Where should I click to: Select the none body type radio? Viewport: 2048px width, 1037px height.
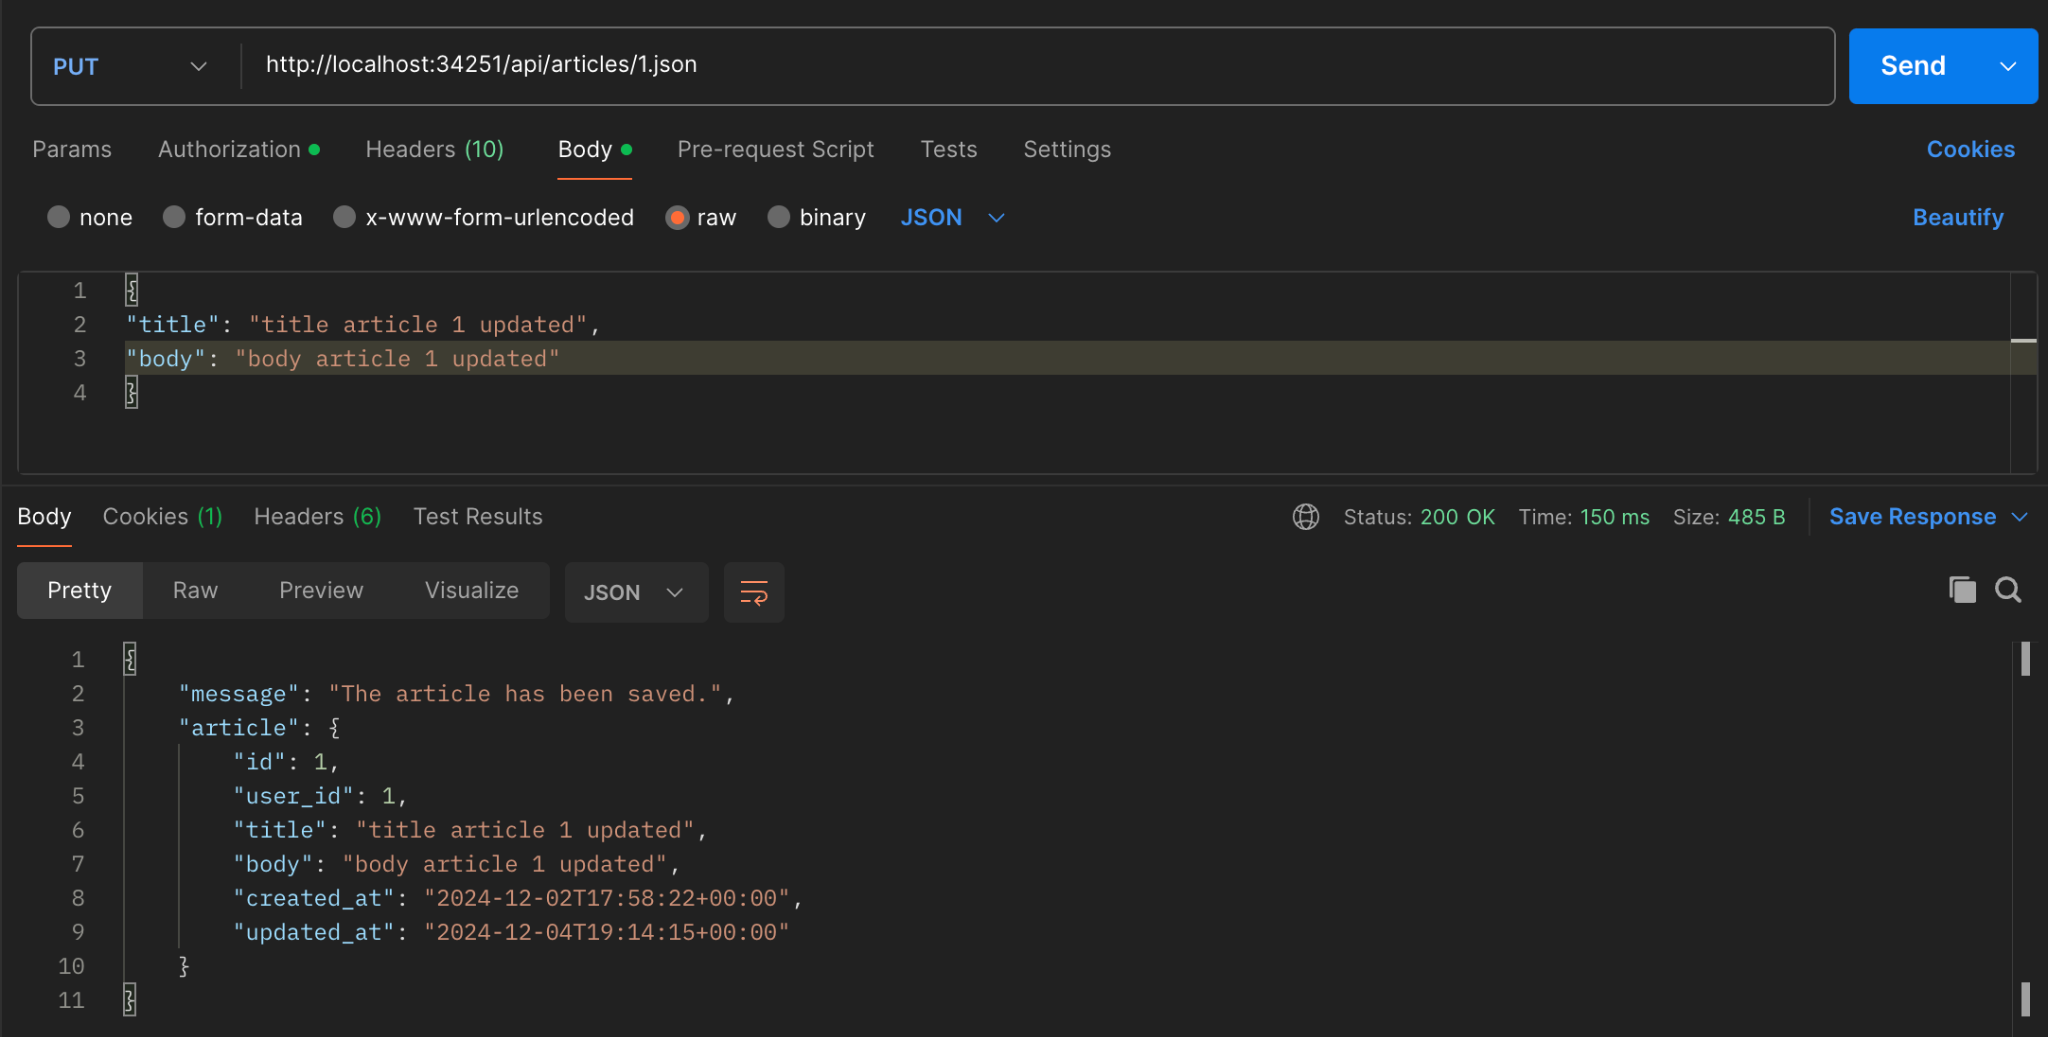(x=59, y=217)
